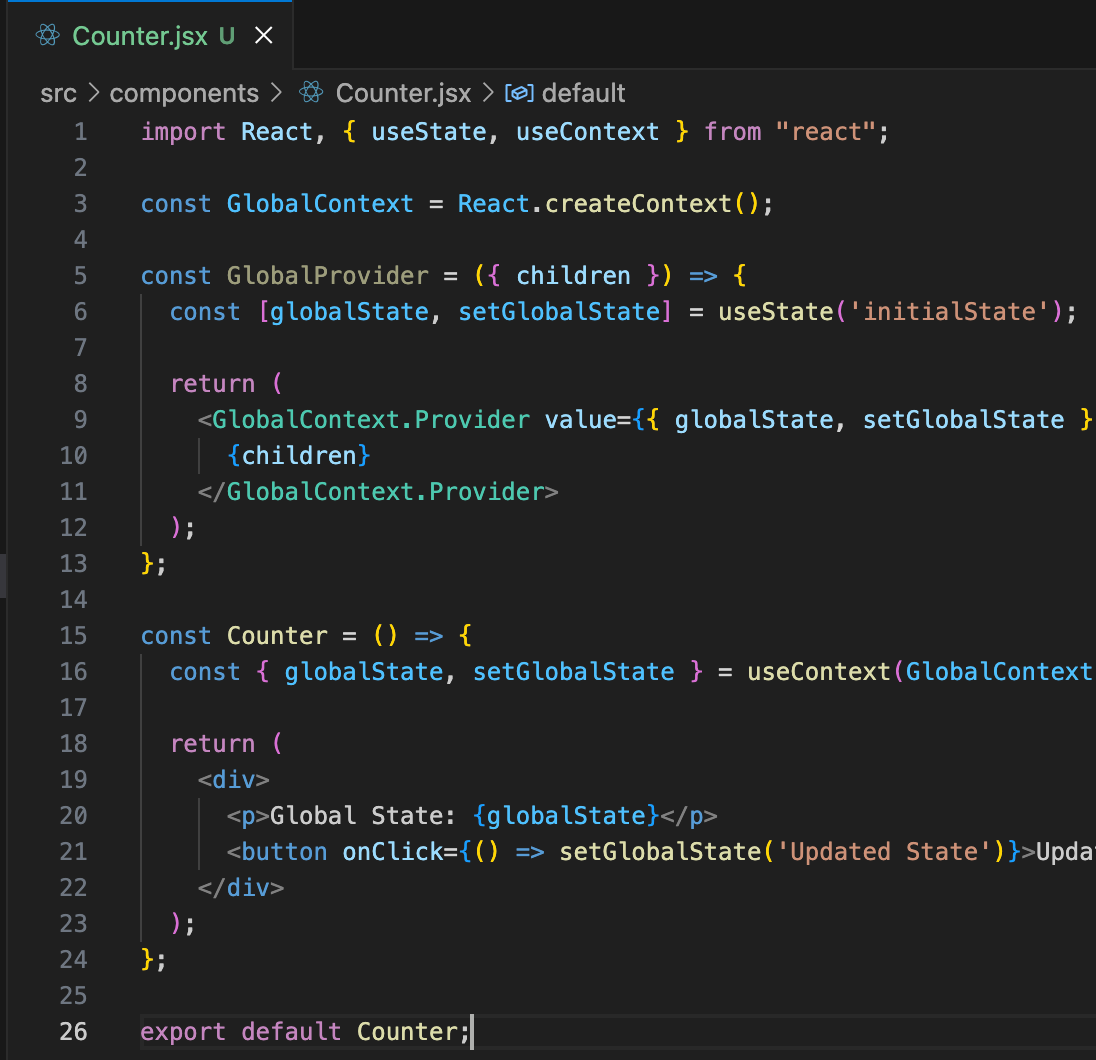Image resolution: width=1096 pixels, height=1060 pixels.
Task: Click line number 15 in the gutter
Action: click(73, 636)
